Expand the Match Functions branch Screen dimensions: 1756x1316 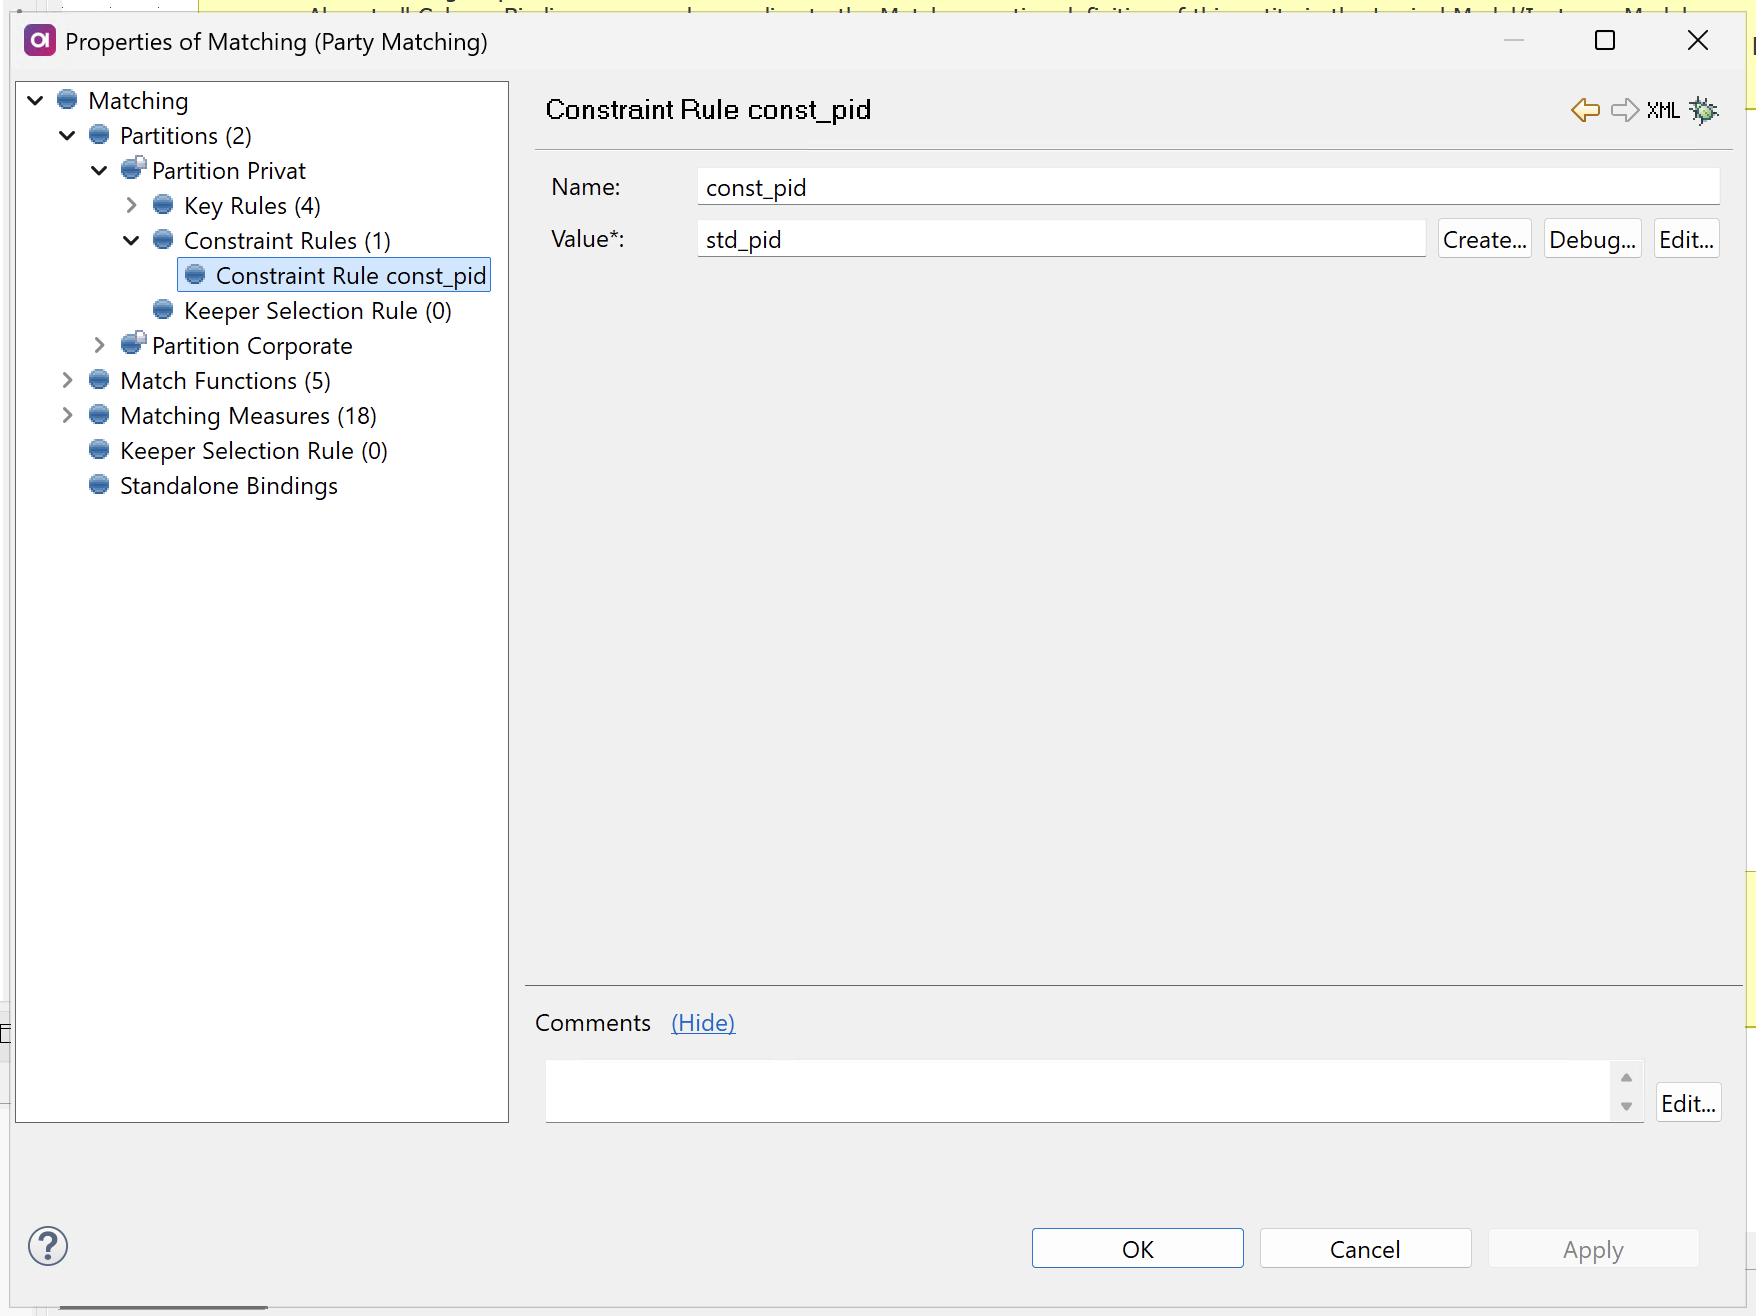coord(66,380)
